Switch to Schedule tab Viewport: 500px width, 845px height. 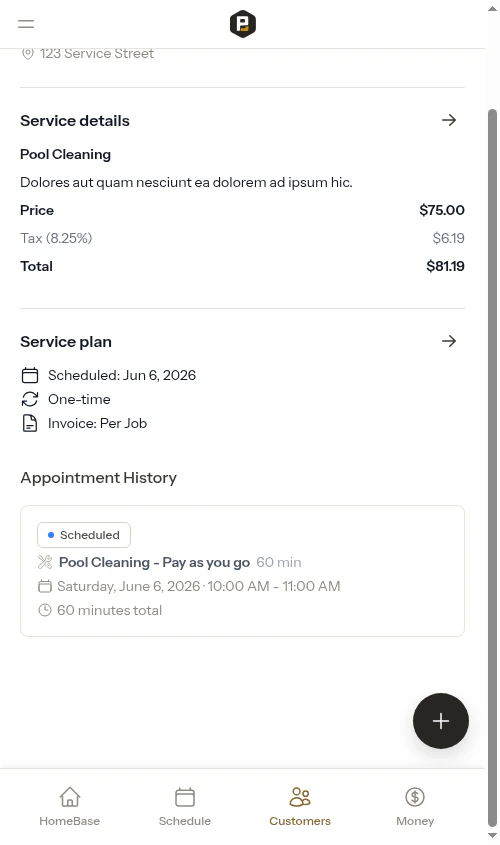[x=185, y=807]
